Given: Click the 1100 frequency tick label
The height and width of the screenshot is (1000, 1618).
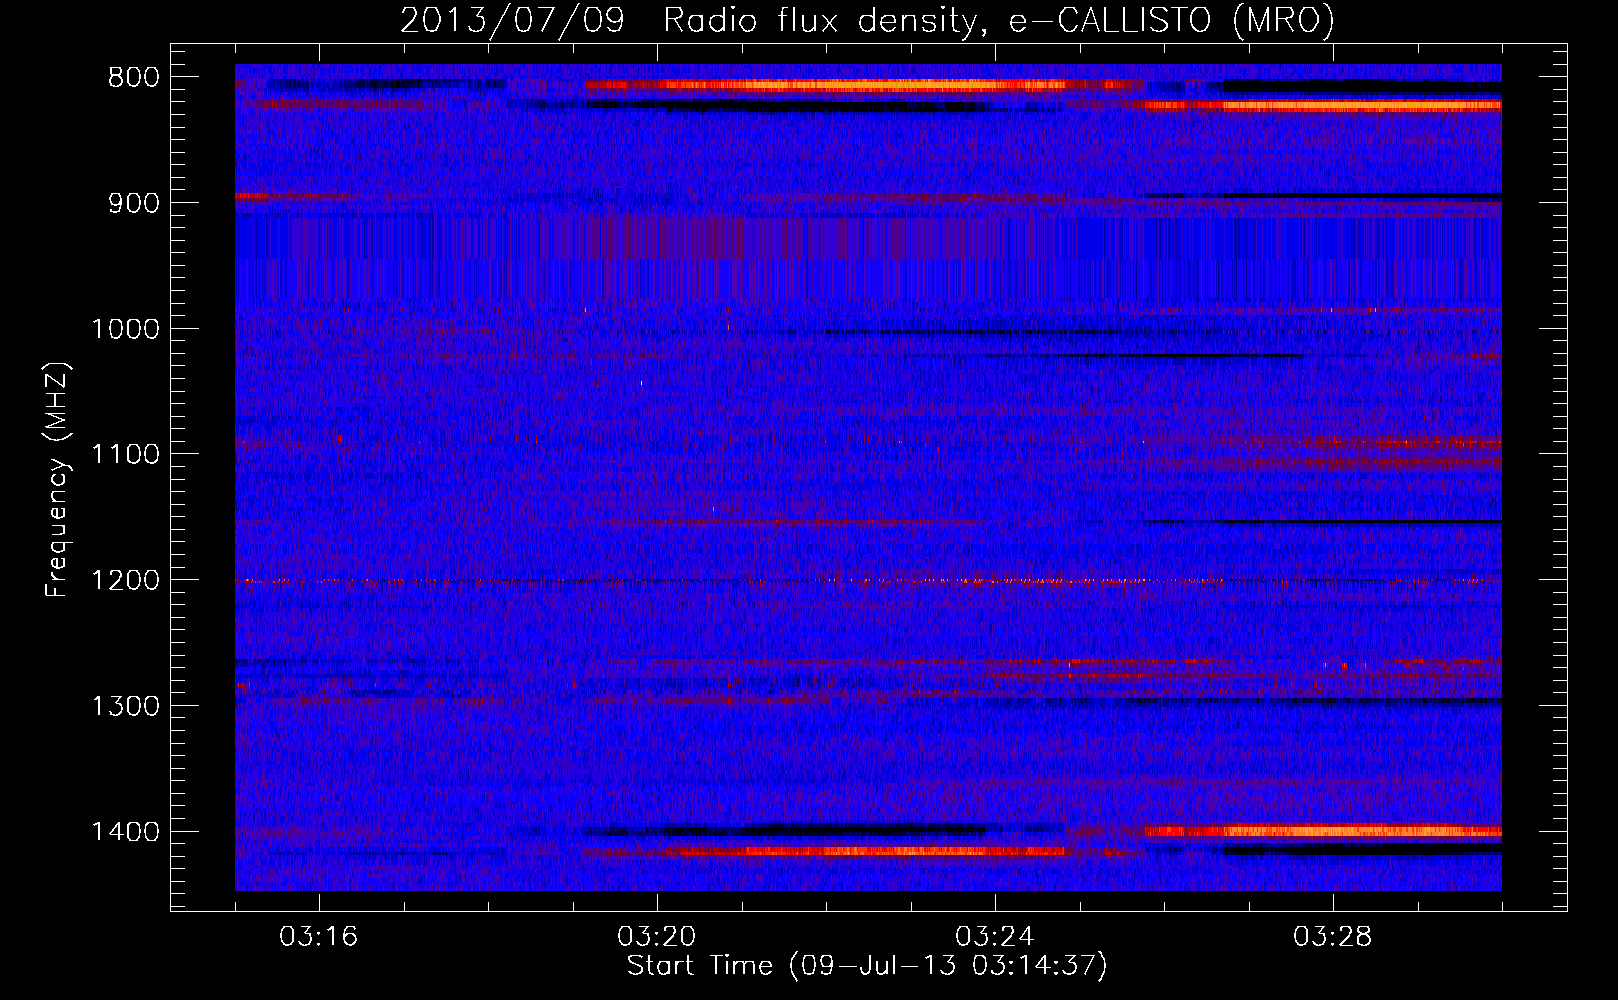Looking at the screenshot, I should (125, 455).
